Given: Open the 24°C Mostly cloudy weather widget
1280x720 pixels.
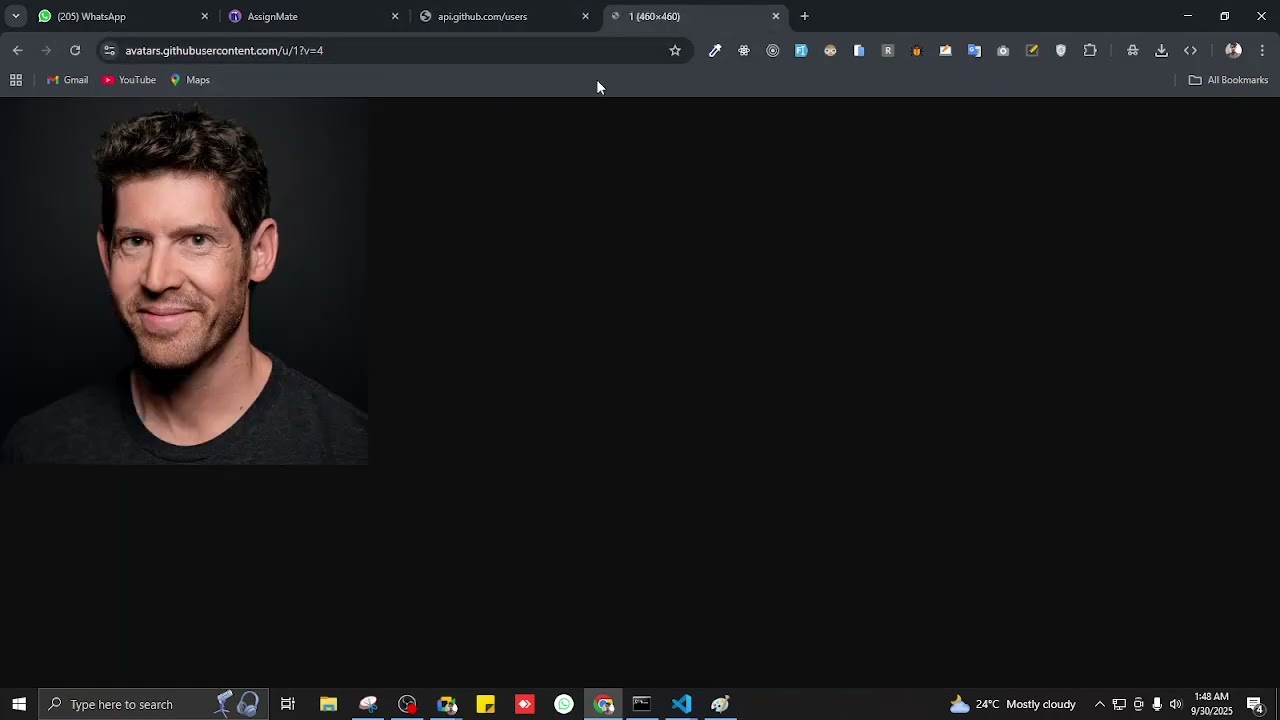Looking at the screenshot, I should click(x=1012, y=704).
